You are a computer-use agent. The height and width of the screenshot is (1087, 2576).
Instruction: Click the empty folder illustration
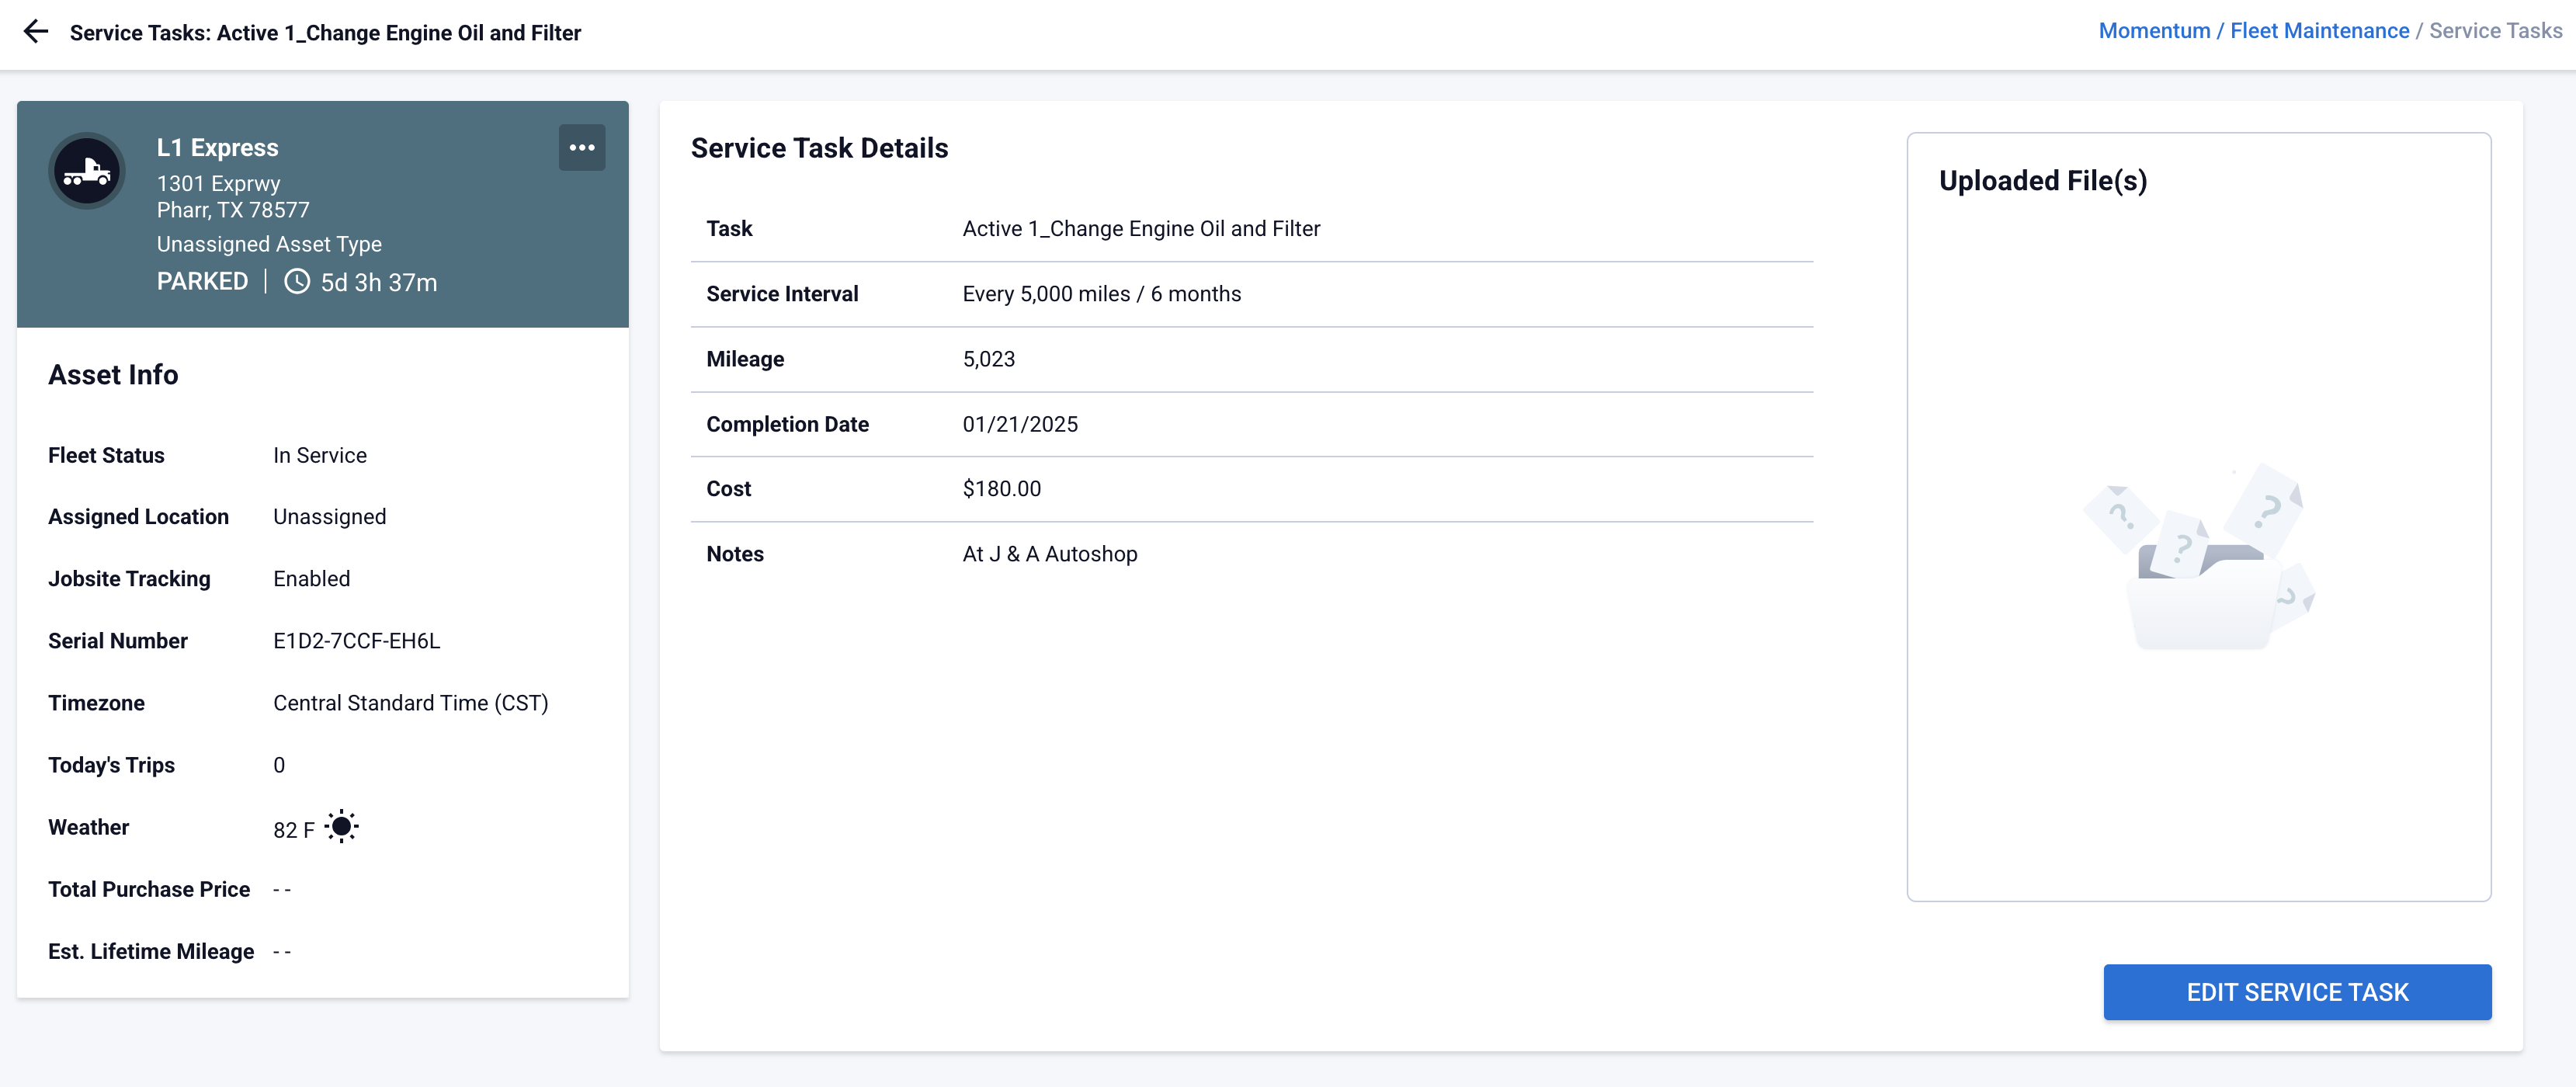2198,558
